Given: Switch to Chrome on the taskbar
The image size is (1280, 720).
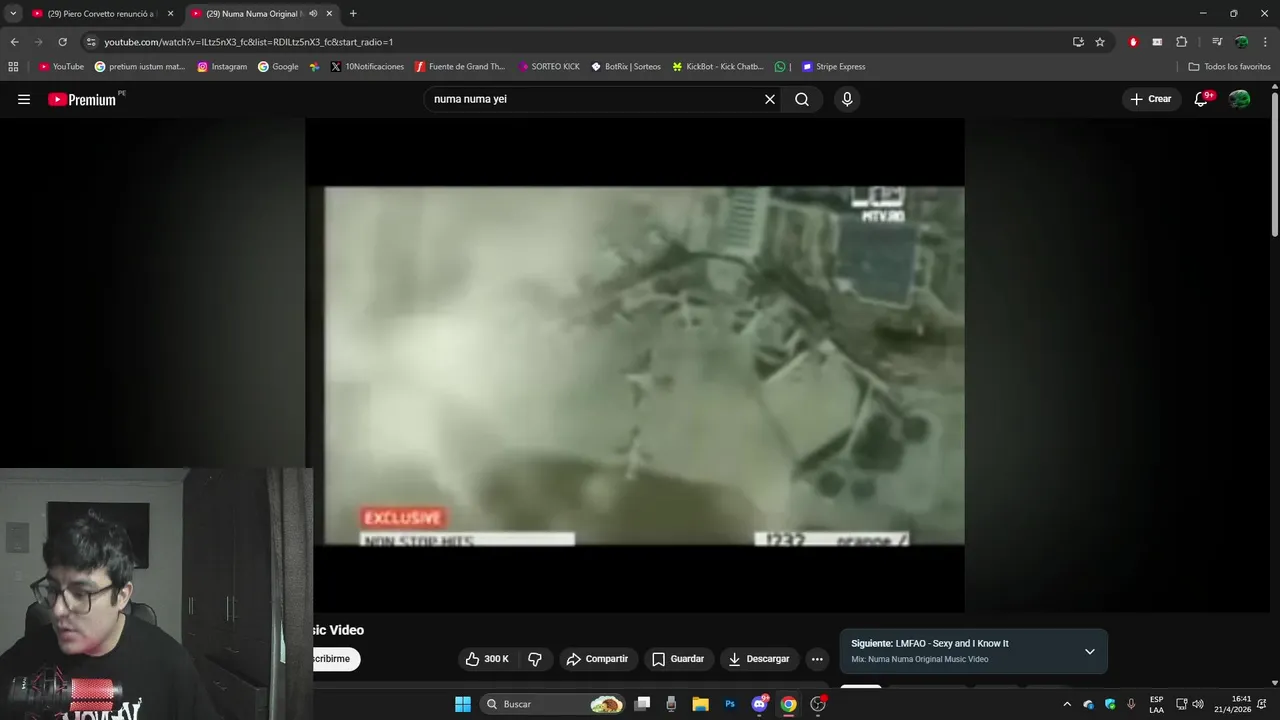Looking at the screenshot, I should pyautogui.click(x=788, y=704).
